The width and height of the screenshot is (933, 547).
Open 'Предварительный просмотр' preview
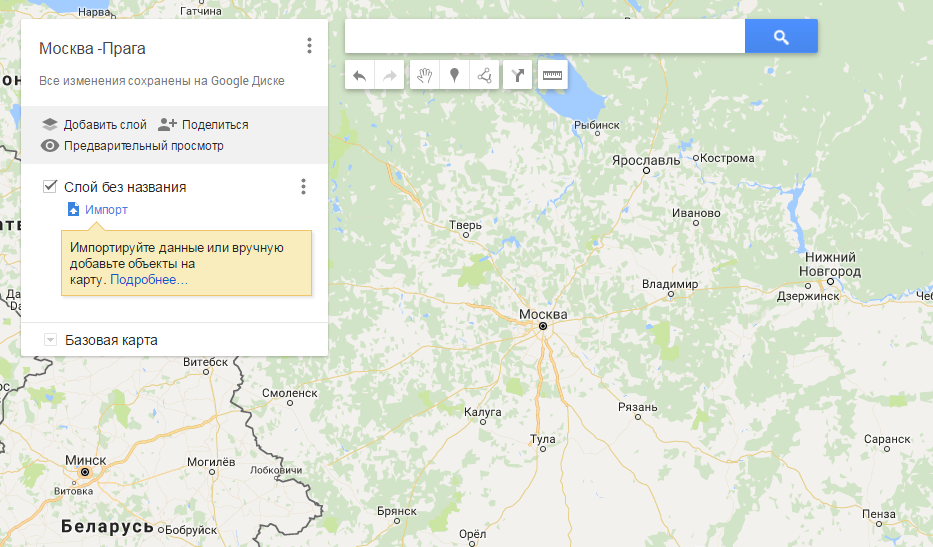(132, 146)
